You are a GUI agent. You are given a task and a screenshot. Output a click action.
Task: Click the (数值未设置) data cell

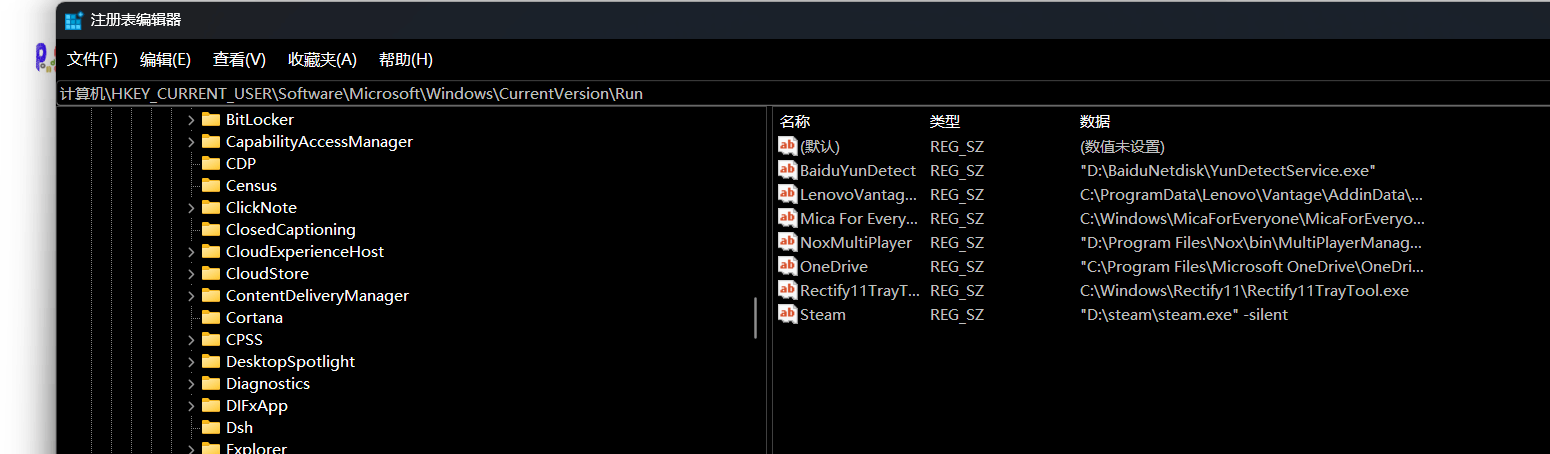pyautogui.click(x=1122, y=147)
